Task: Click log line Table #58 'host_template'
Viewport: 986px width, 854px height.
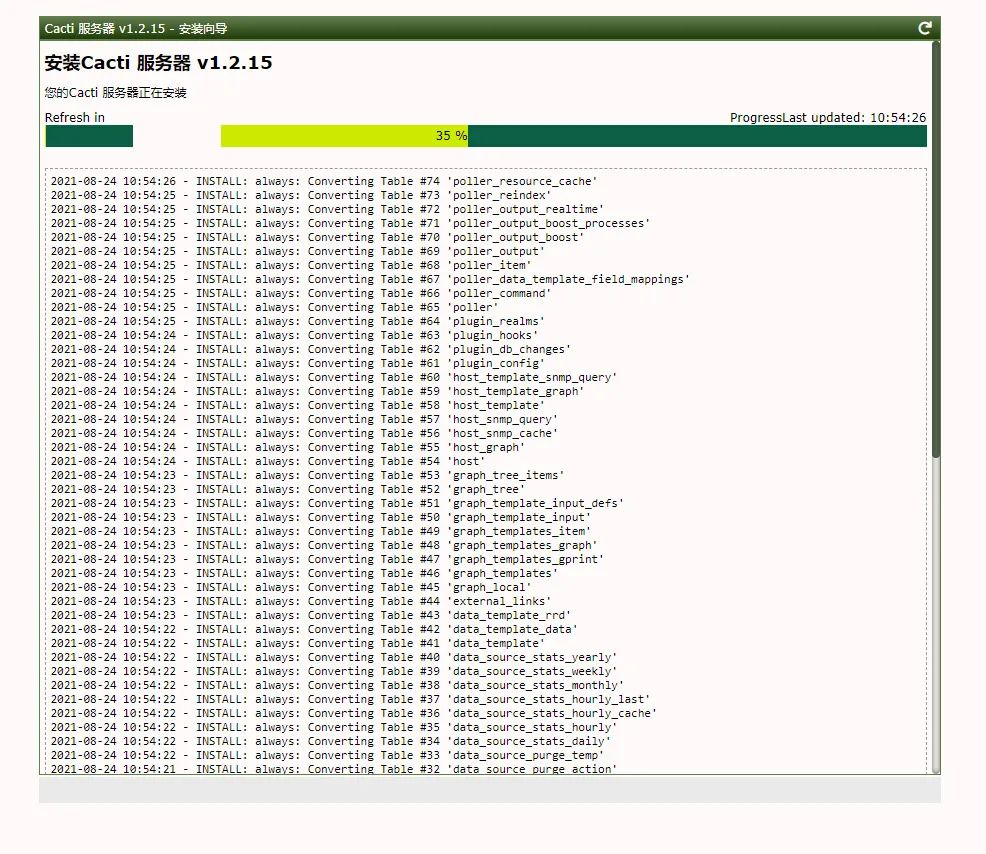Action: click(297, 405)
